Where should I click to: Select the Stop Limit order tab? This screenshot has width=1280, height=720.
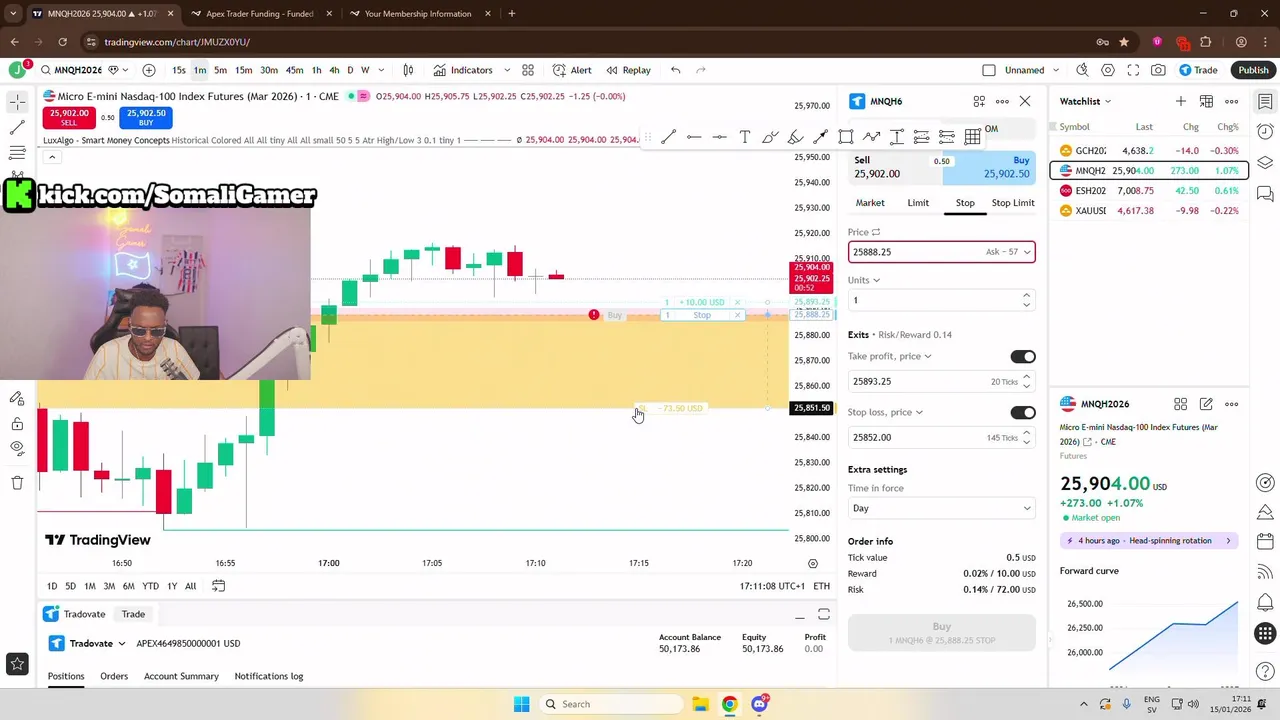click(1013, 203)
